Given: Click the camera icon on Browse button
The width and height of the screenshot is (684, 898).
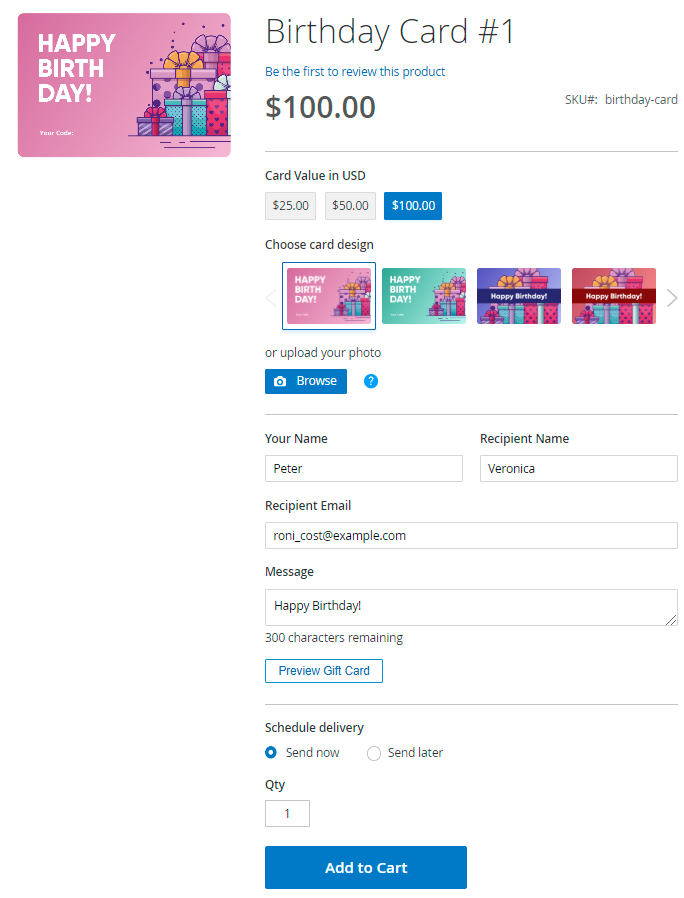Looking at the screenshot, I should (280, 381).
